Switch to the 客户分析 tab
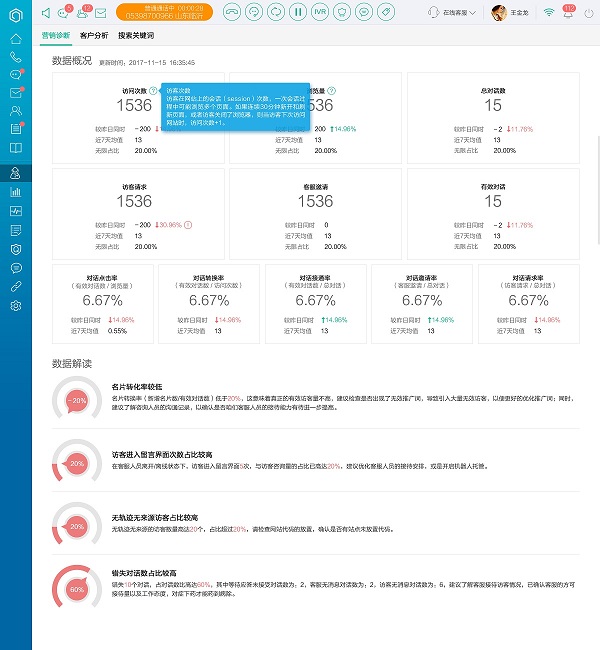The height and width of the screenshot is (650, 600). coord(93,34)
